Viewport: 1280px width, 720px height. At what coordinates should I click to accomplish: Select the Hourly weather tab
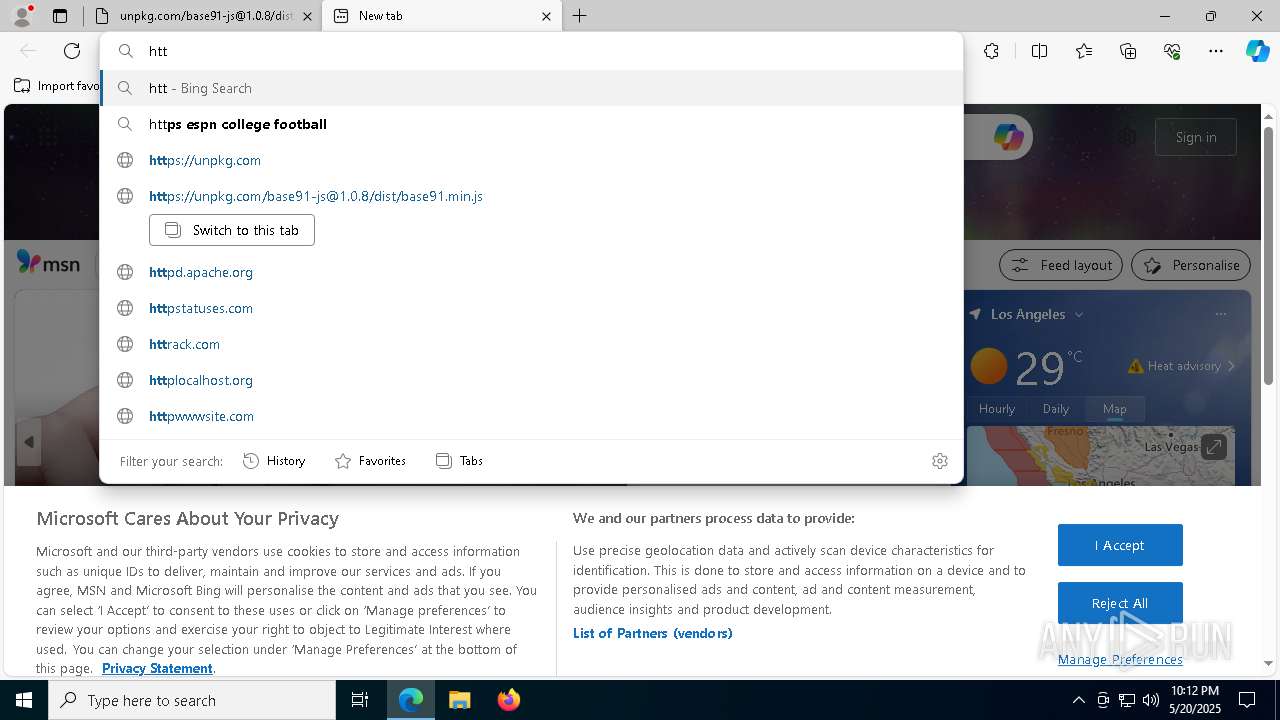[x=997, y=408]
